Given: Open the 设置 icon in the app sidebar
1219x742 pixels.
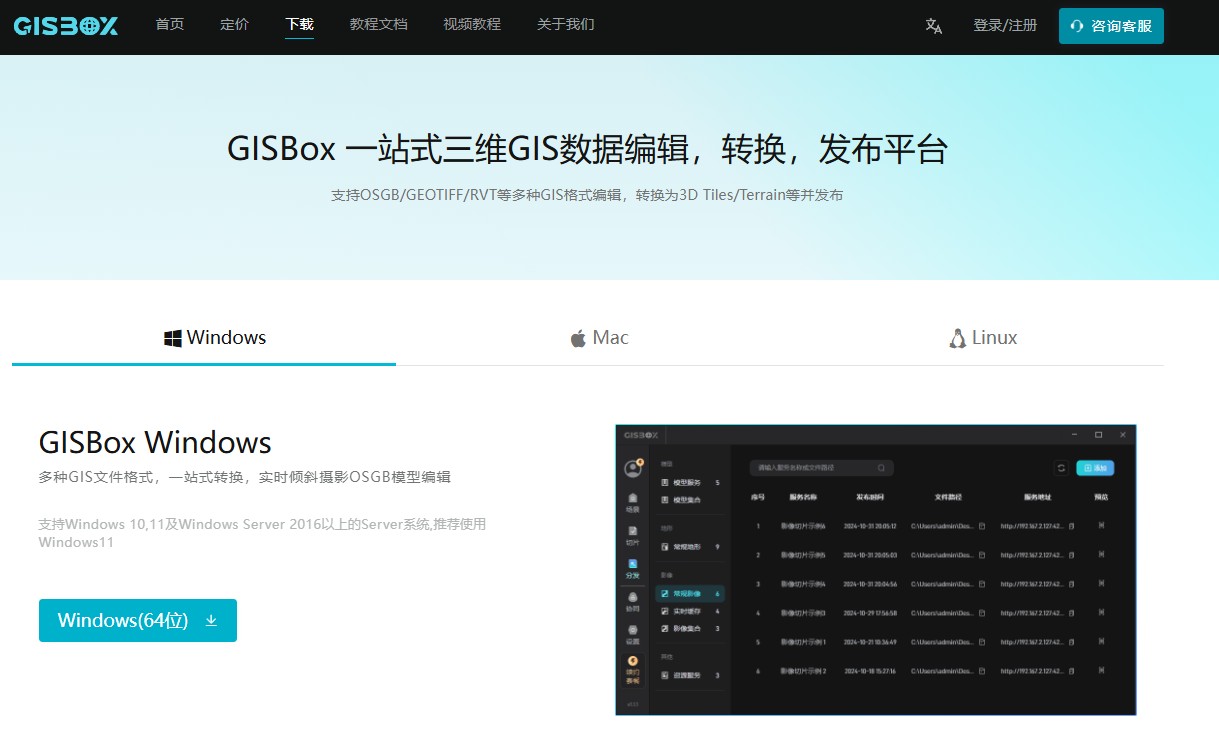Looking at the screenshot, I should point(632,634).
